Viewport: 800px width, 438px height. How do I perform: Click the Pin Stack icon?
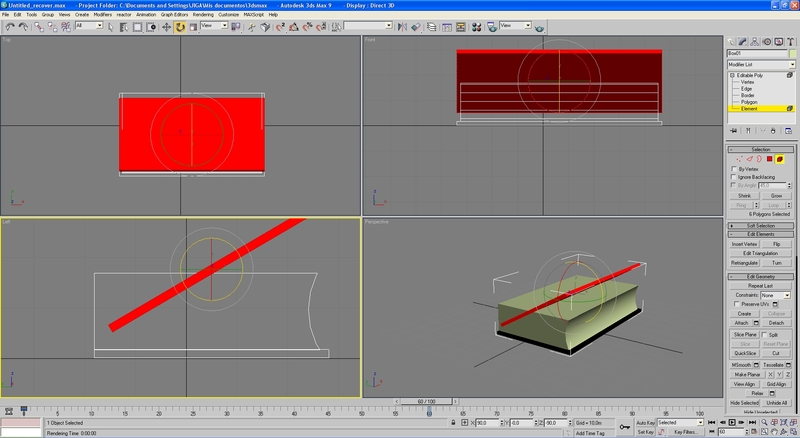734,131
